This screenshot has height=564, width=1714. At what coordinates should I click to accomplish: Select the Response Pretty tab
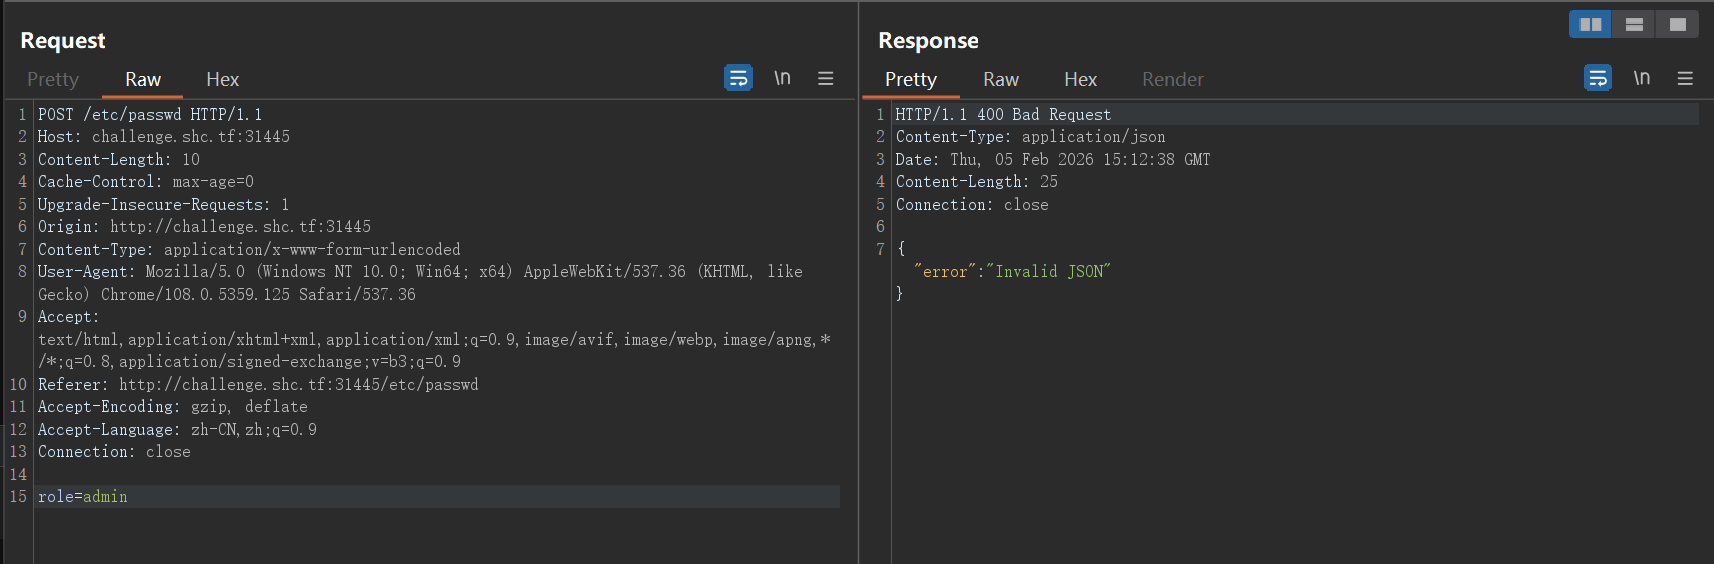click(910, 79)
